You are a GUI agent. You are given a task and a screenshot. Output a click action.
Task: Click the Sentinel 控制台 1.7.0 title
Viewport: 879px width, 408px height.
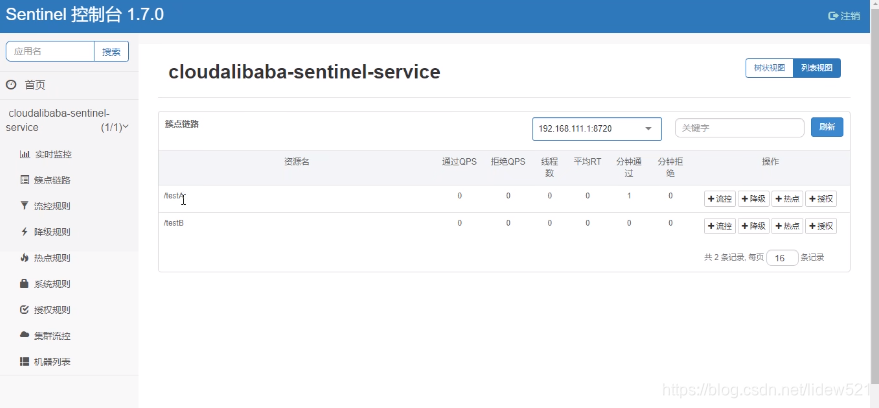tap(85, 15)
